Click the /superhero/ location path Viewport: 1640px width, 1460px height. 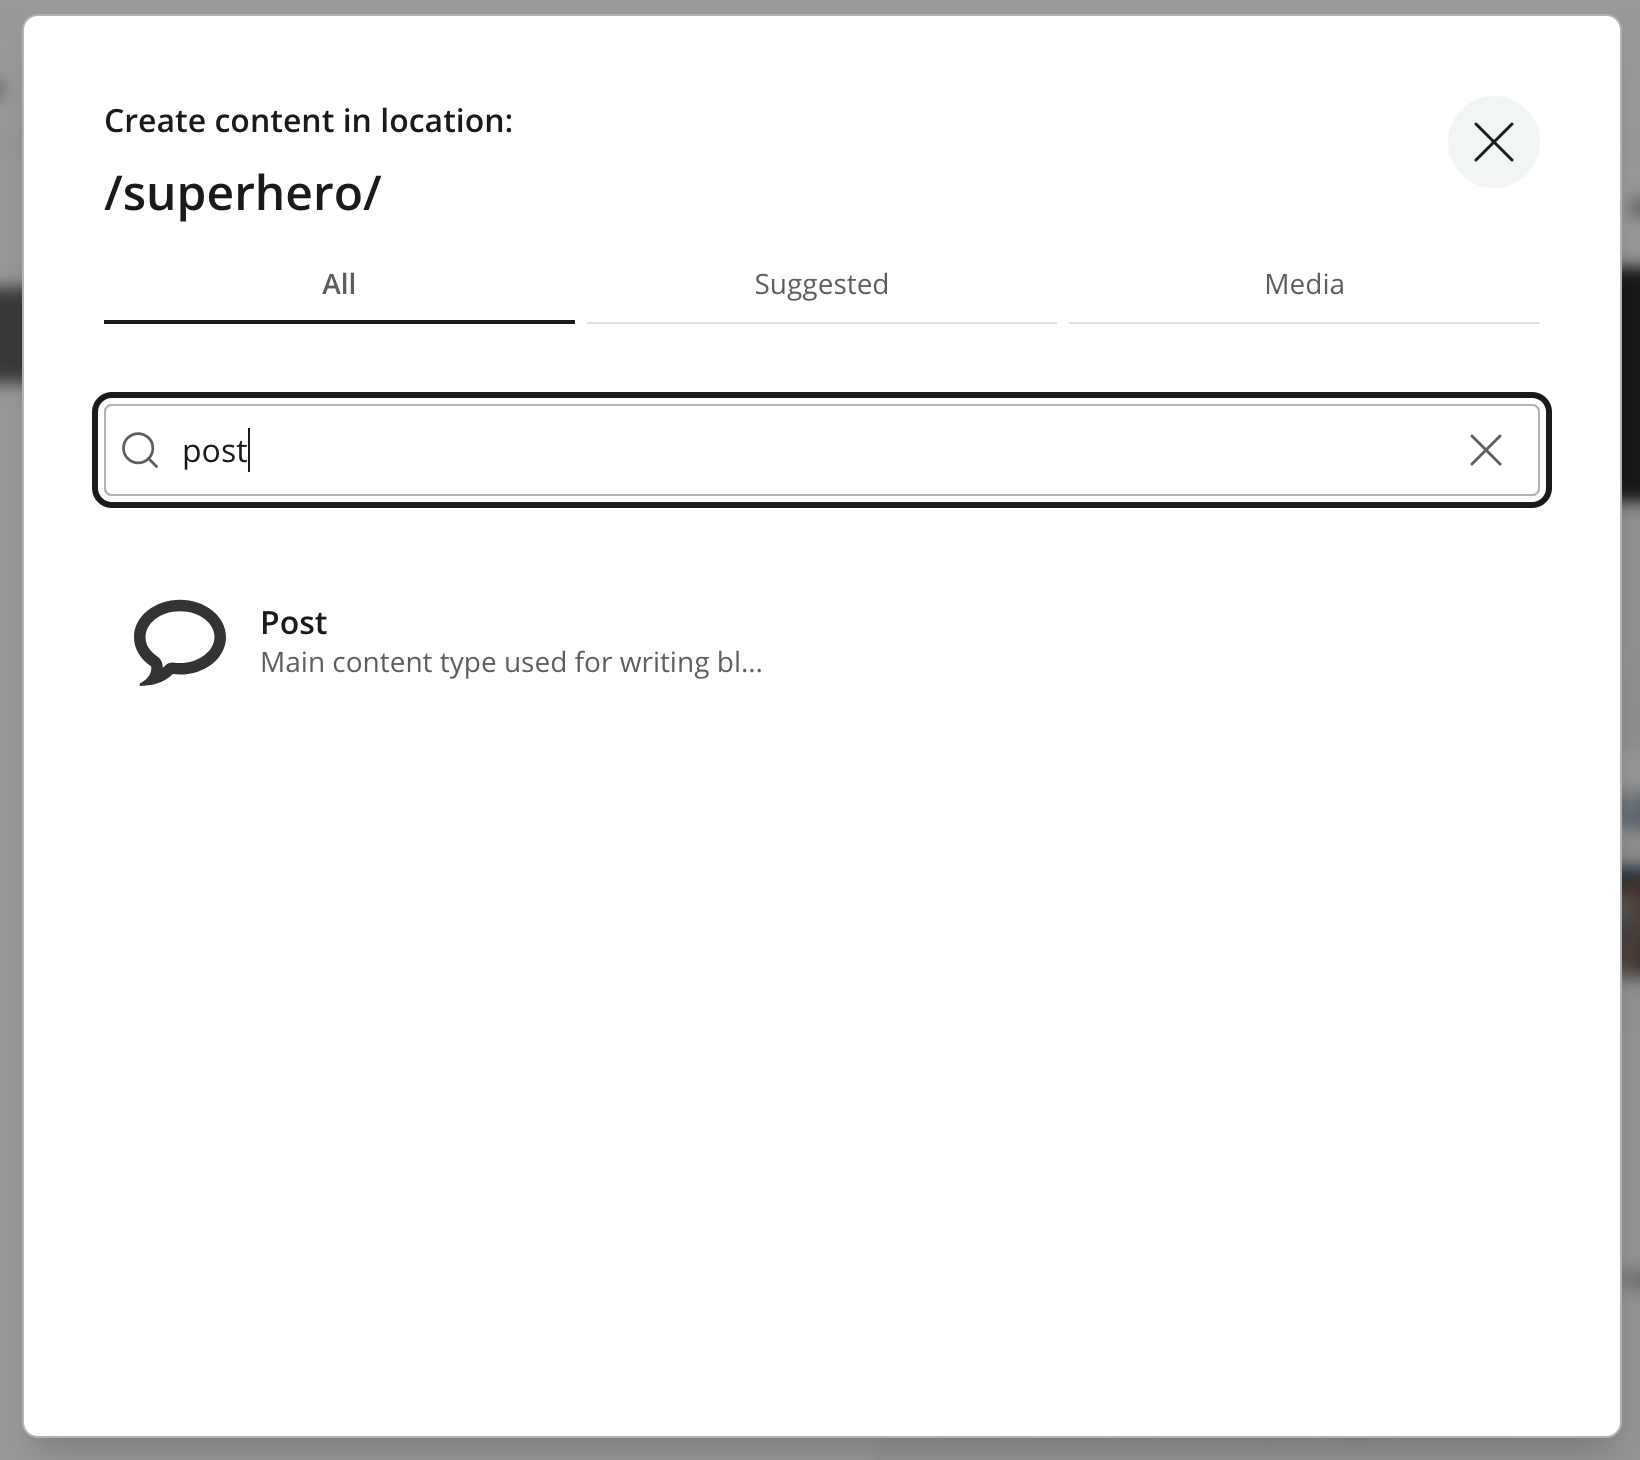pos(242,192)
